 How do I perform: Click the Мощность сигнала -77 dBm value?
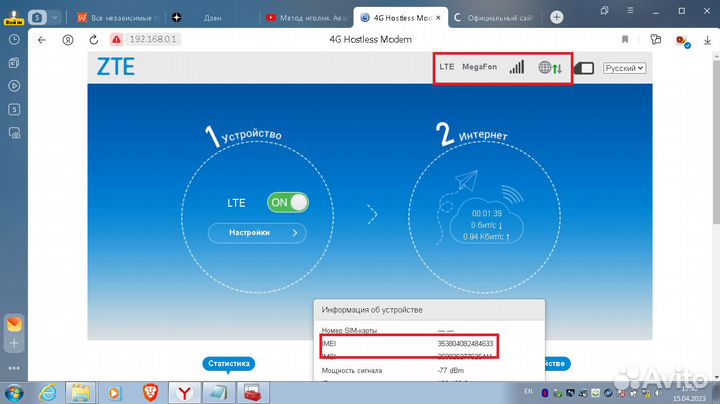450,370
